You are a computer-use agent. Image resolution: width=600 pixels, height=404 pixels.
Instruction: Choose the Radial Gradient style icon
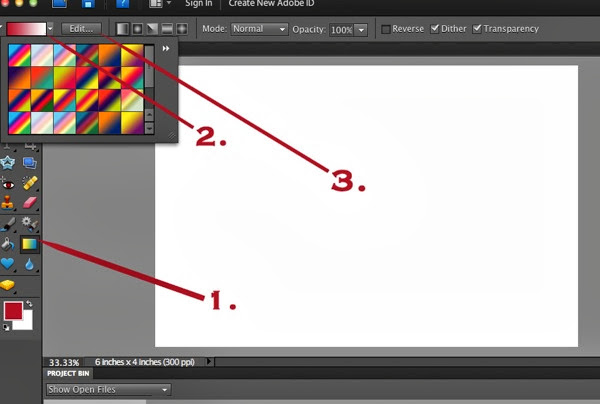tap(137, 29)
